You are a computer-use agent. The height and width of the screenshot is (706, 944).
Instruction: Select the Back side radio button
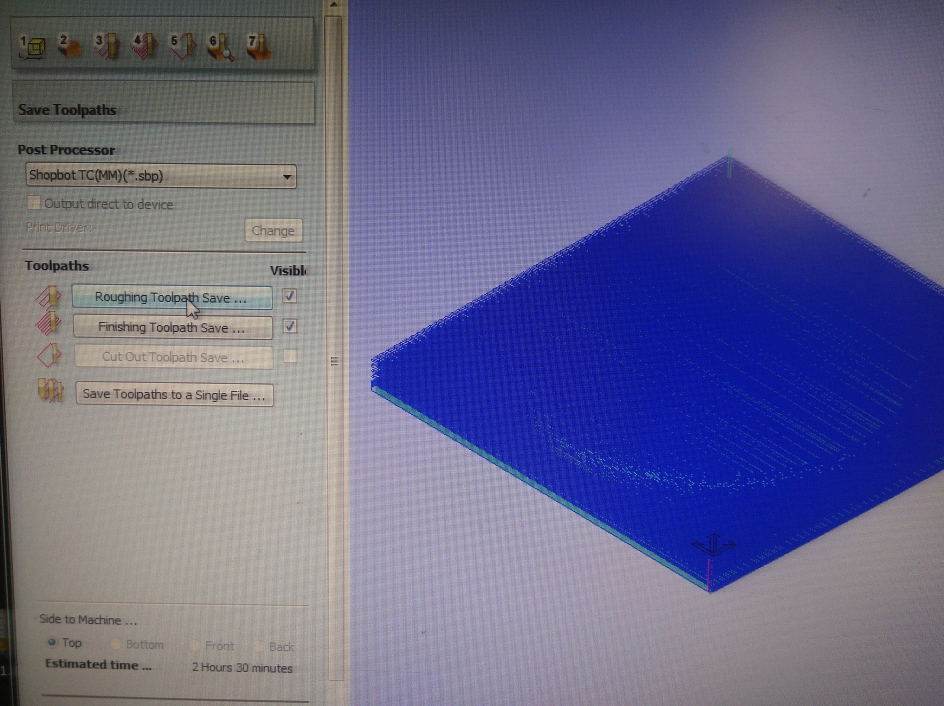[x=259, y=646]
